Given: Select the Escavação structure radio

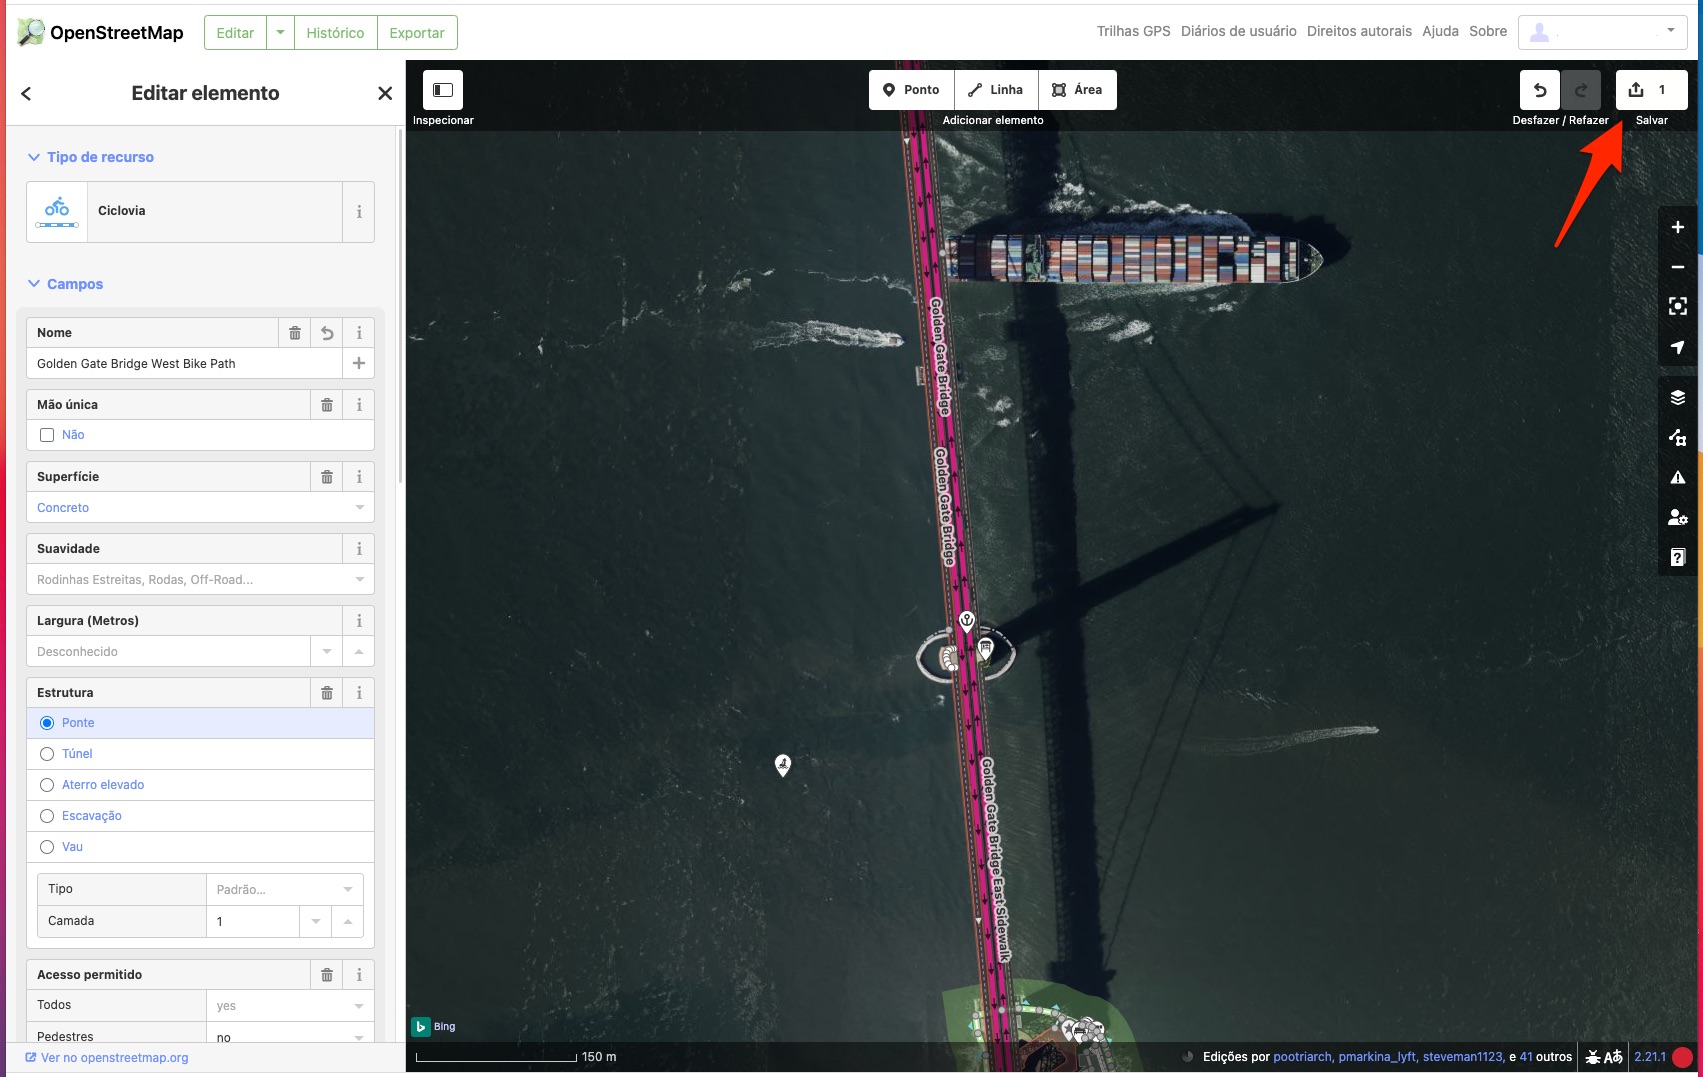Looking at the screenshot, I should coord(47,816).
